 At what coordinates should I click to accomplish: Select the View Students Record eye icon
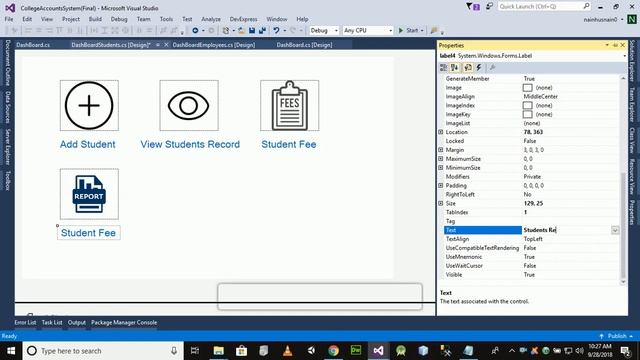click(189, 105)
